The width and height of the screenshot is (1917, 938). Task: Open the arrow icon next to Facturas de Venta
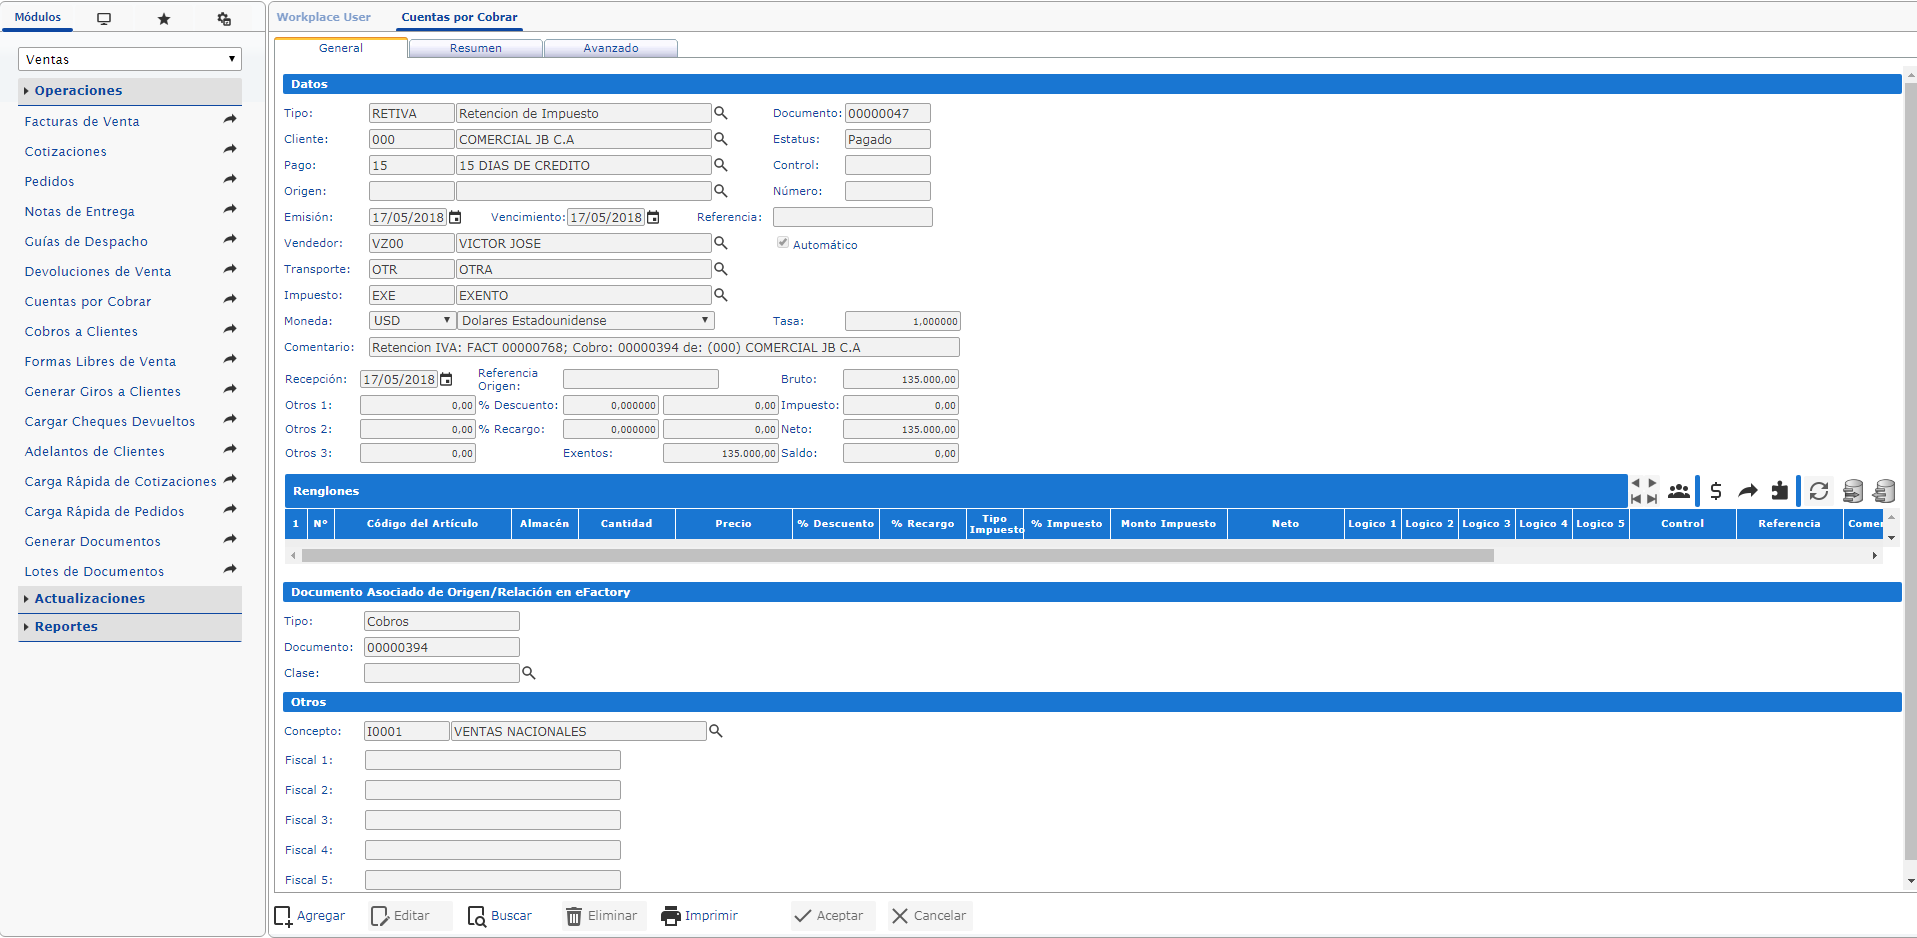pyautogui.click(x=230, y=119)
